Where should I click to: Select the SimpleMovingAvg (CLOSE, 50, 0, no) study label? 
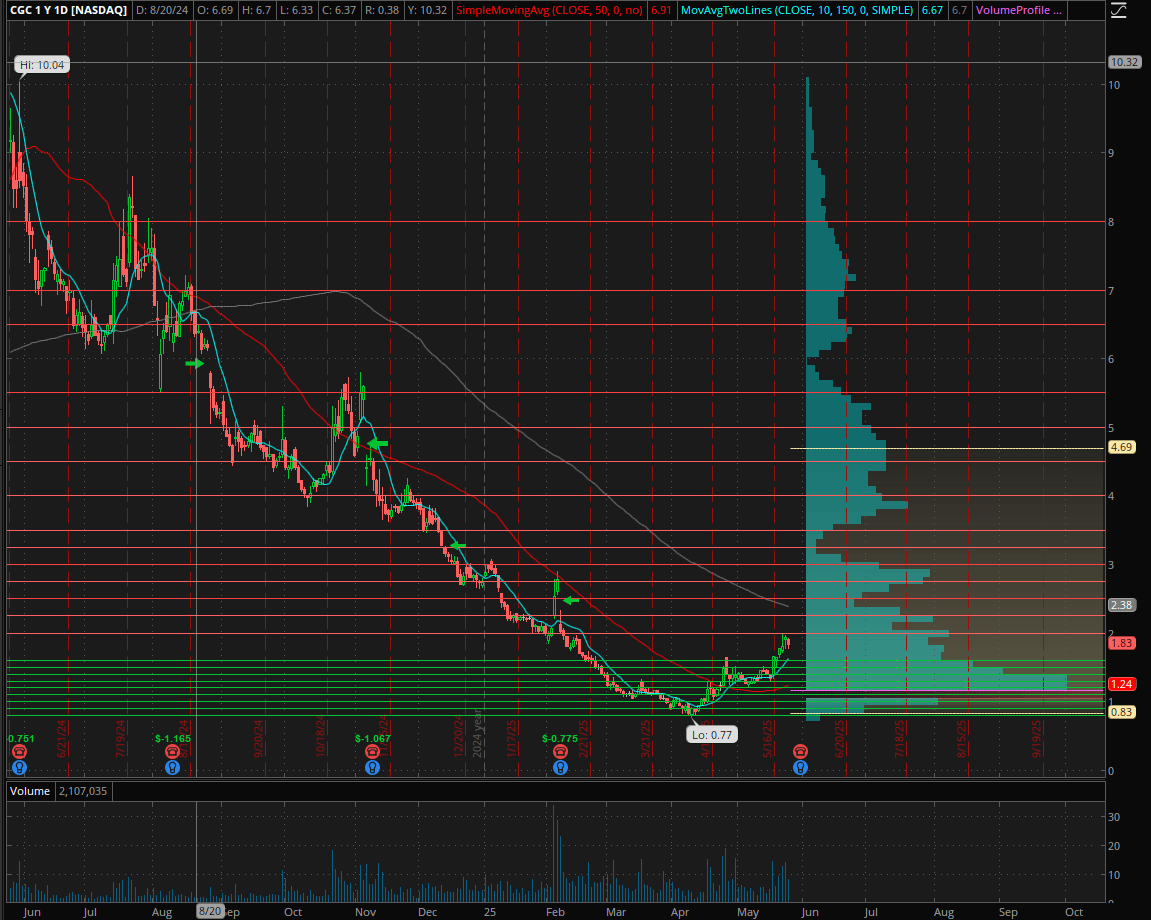(549, 10)
